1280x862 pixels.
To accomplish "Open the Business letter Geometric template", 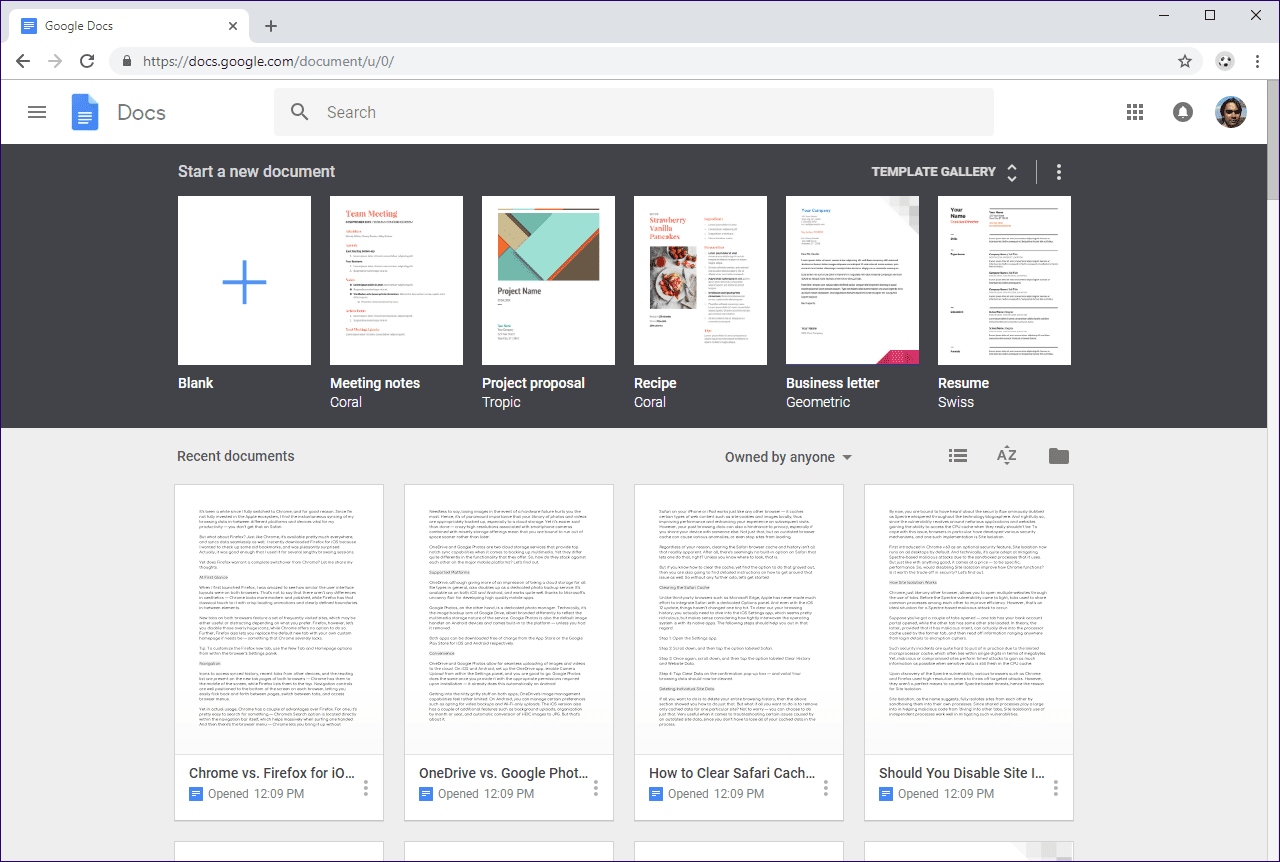I will coord(852,280).
